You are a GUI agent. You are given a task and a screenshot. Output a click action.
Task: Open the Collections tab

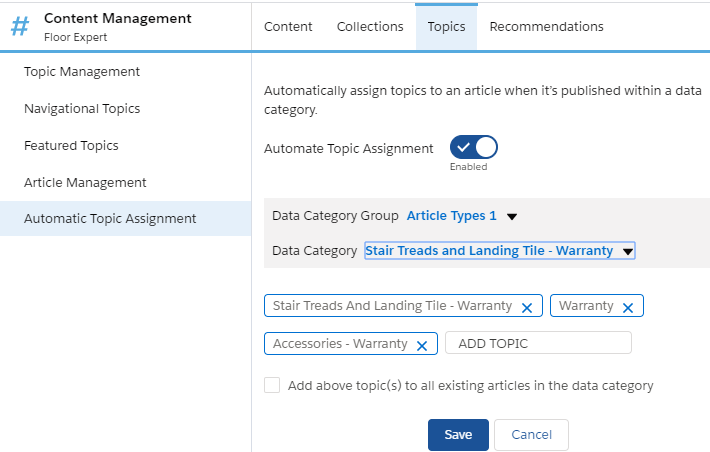pyautogui.click(x=370, y=27)
